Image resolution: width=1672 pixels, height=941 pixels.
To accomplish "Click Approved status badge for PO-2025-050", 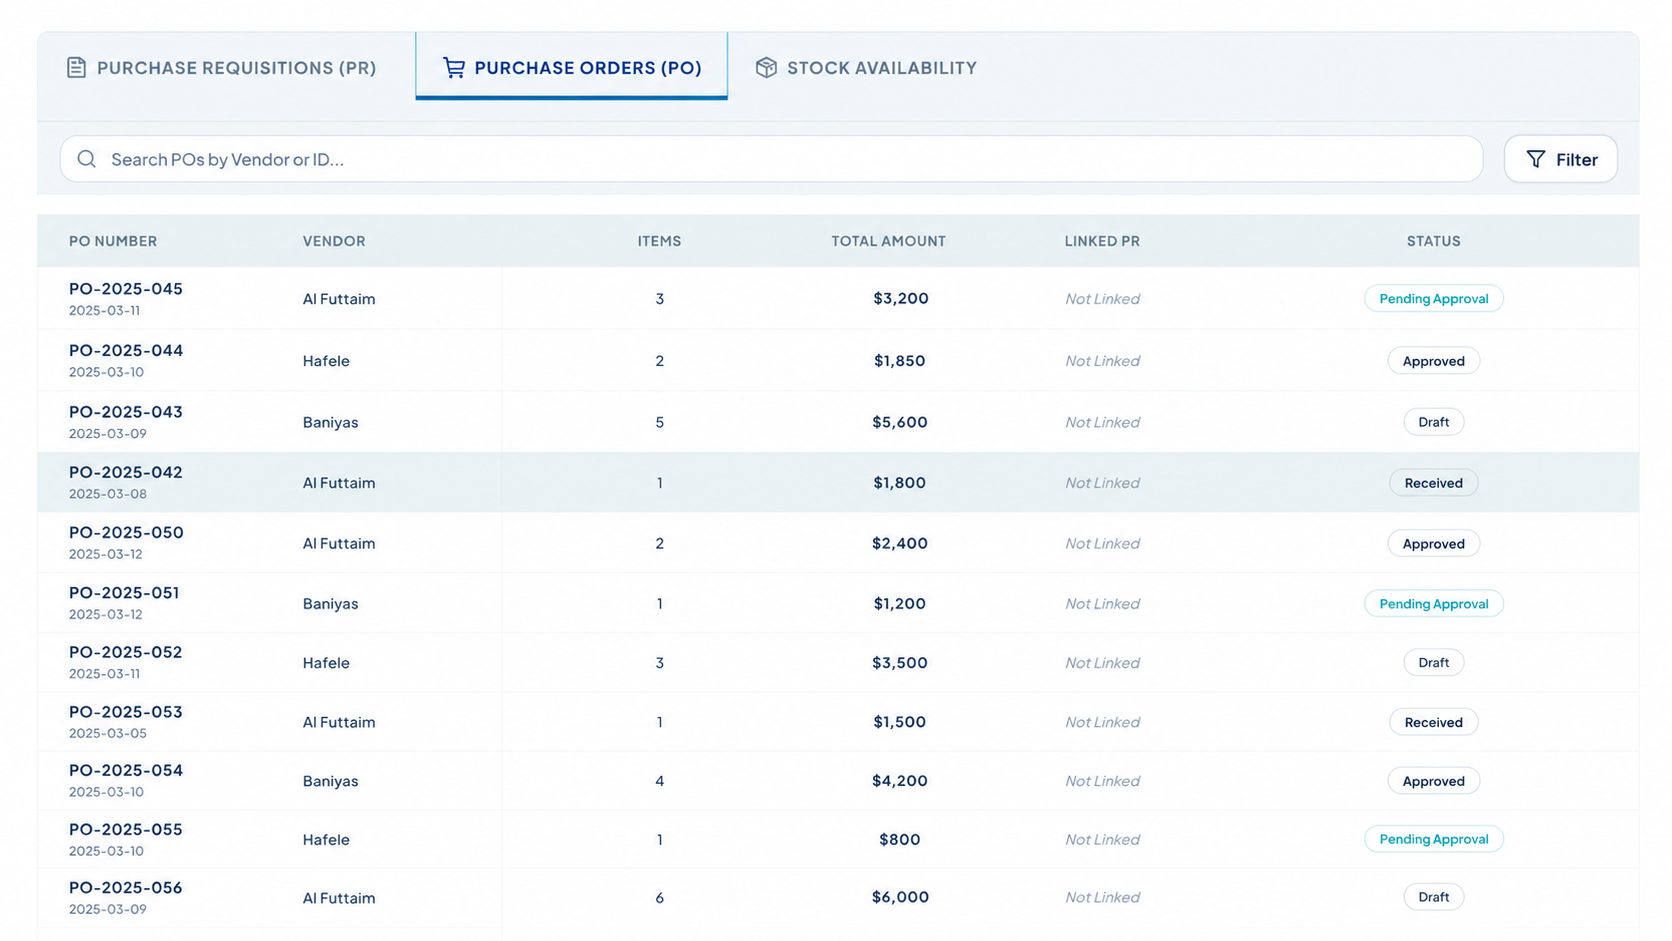I will (1434, 544).
